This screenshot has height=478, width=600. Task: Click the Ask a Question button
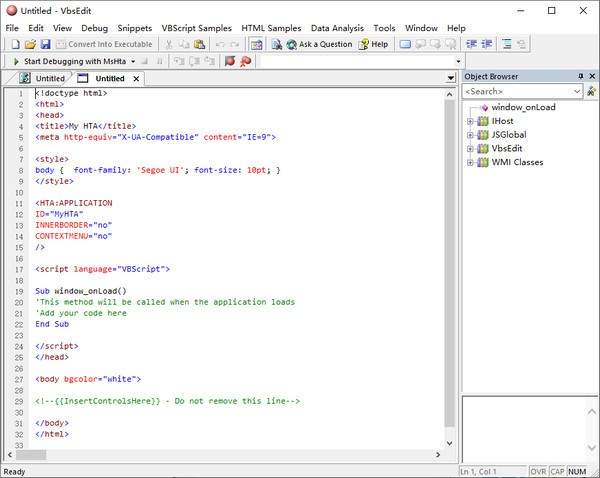coord(319,45)
